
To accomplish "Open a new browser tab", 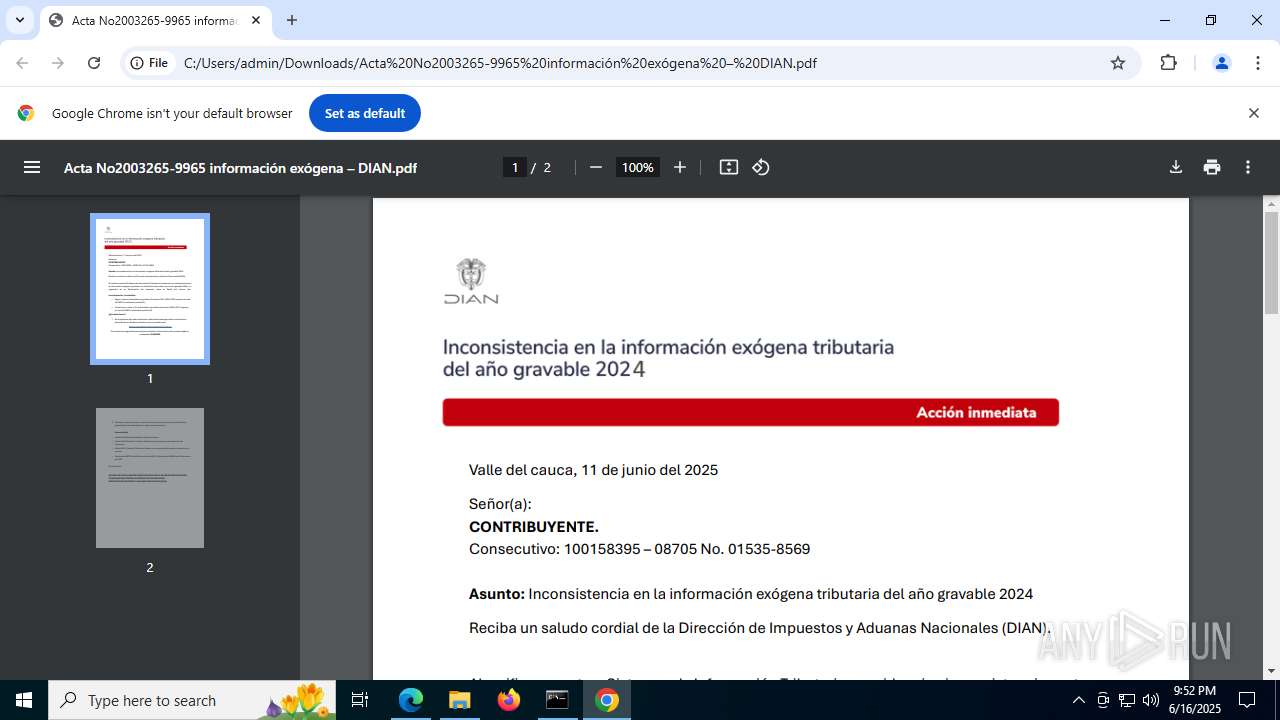I will [292, 20].
